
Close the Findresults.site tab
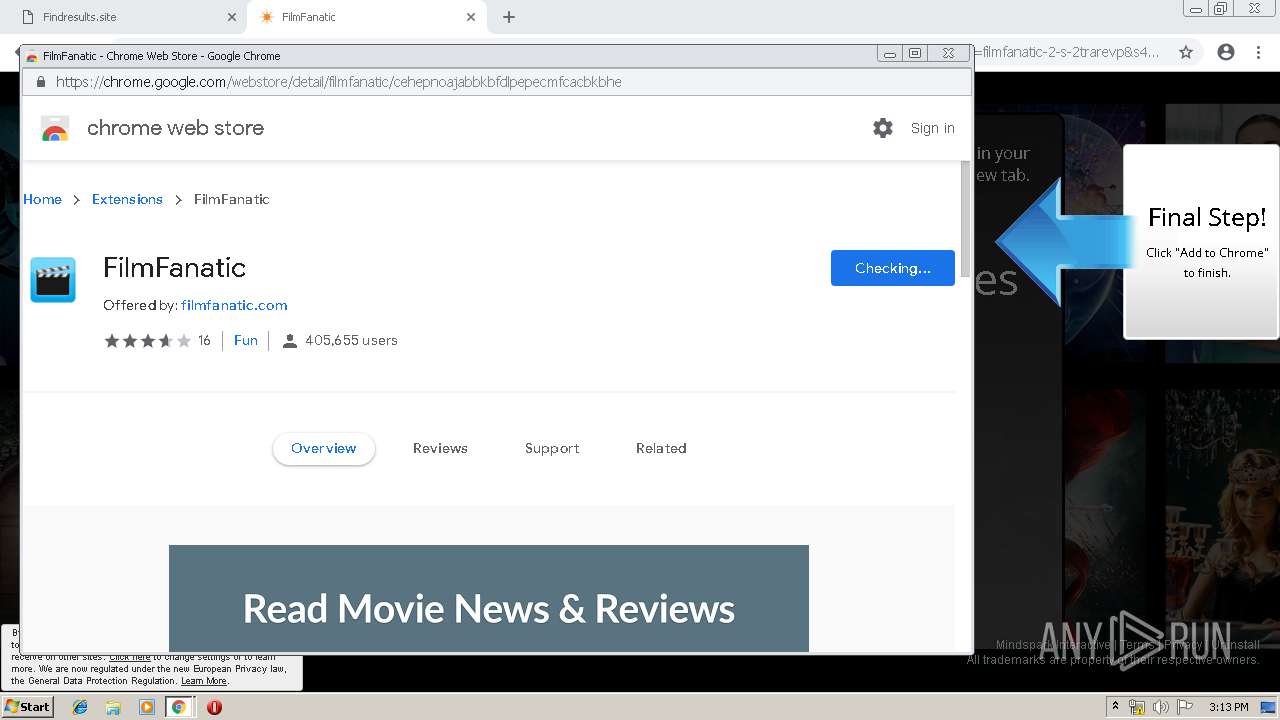coord(232,17)
